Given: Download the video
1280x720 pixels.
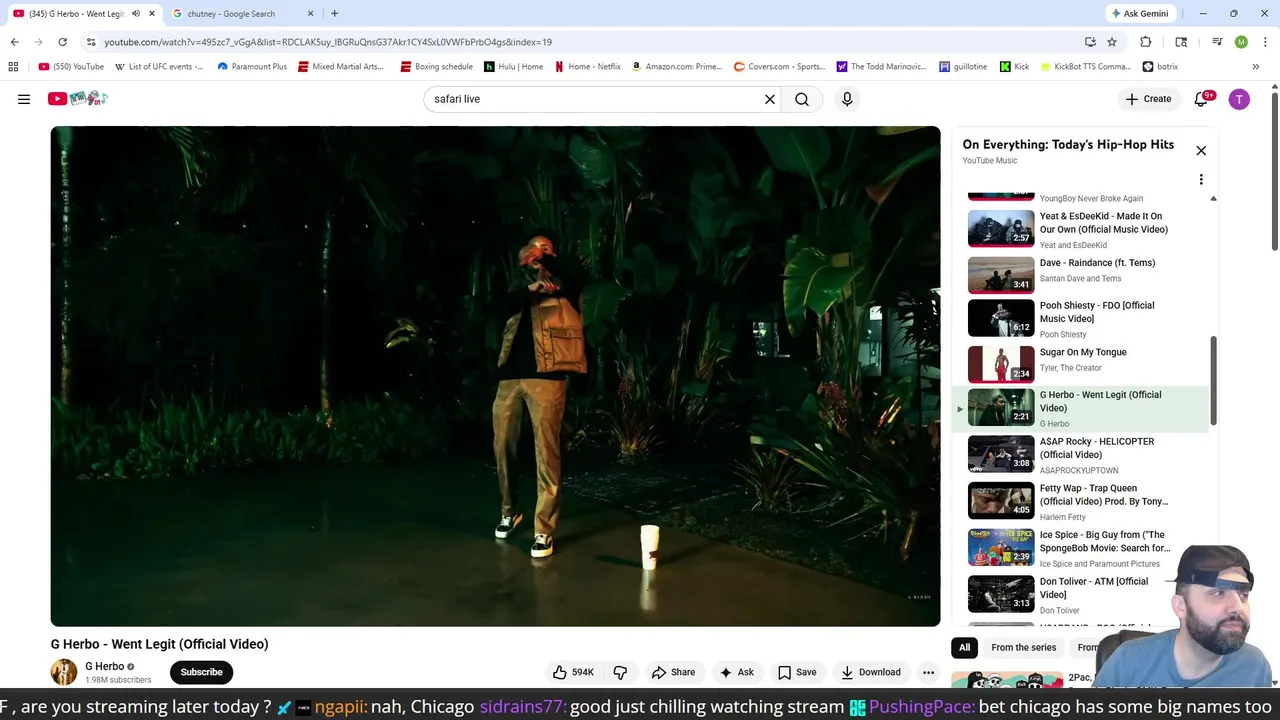Looking at the screenshot, I should point(871,672).
